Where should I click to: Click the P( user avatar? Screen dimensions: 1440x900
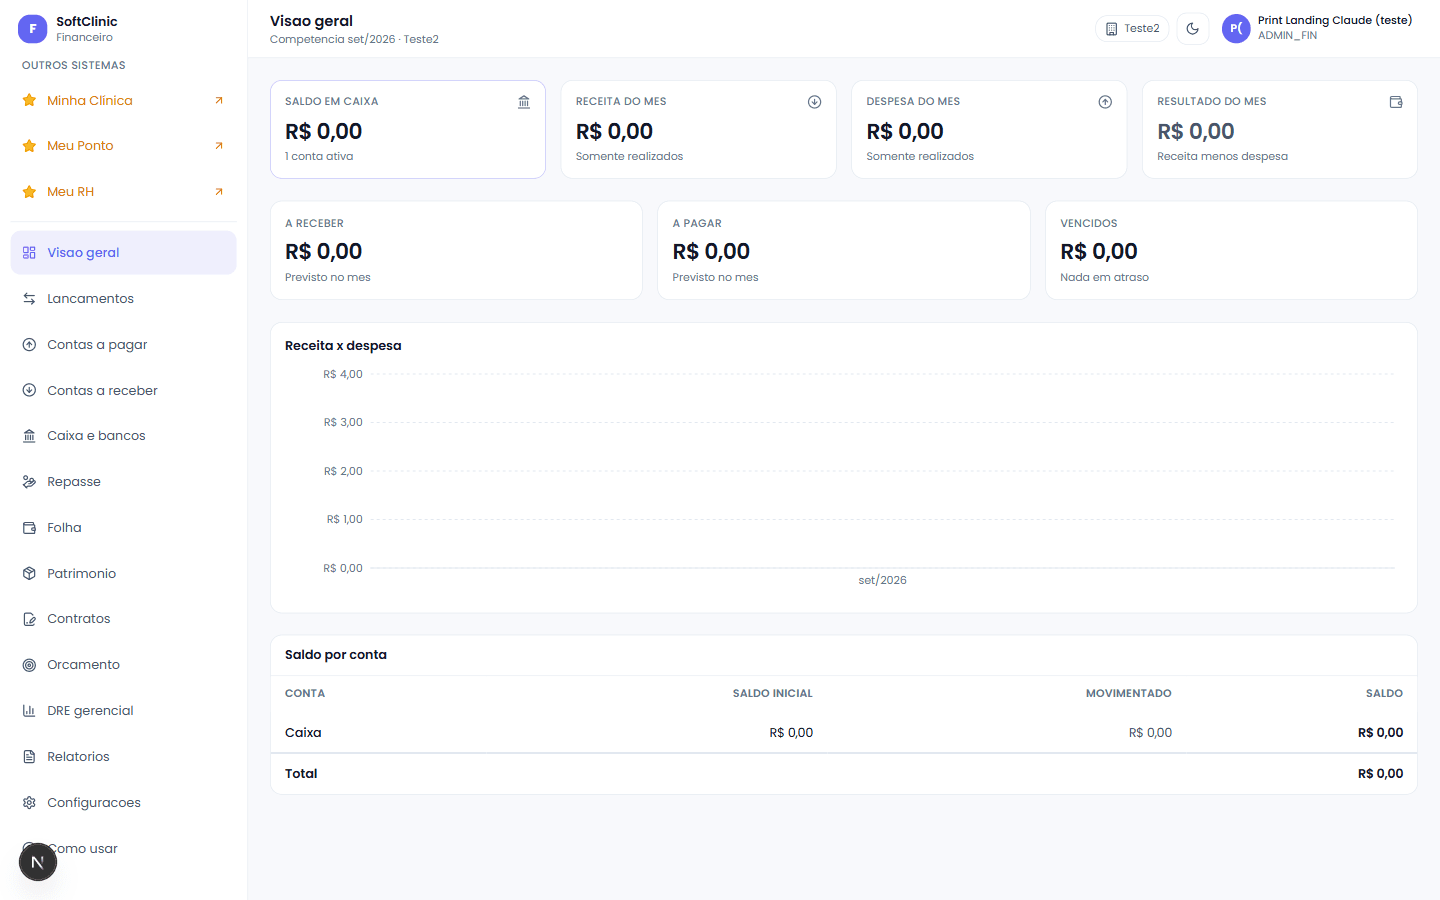point(1236,29)
